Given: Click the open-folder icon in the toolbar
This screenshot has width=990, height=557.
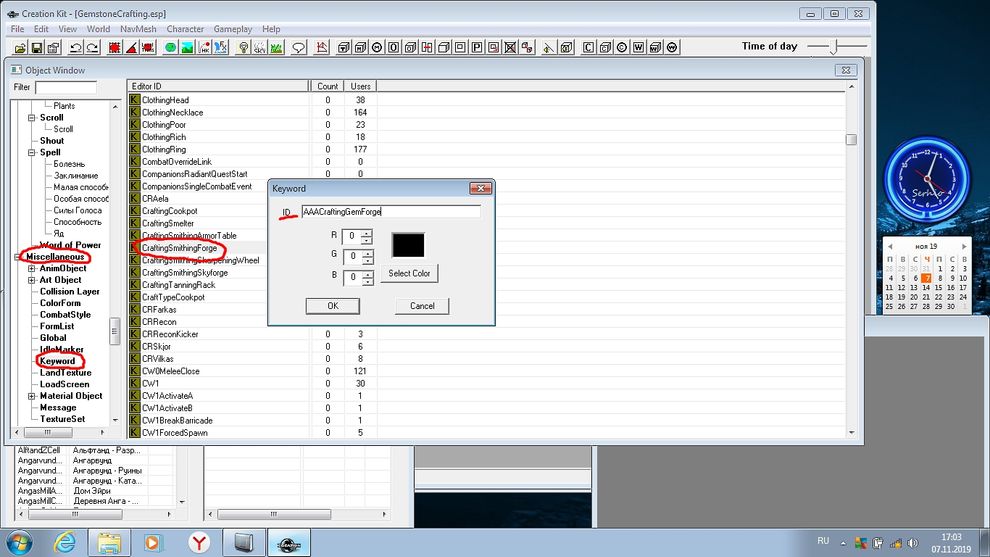Looking at the screenshot, I should point(20,47).
